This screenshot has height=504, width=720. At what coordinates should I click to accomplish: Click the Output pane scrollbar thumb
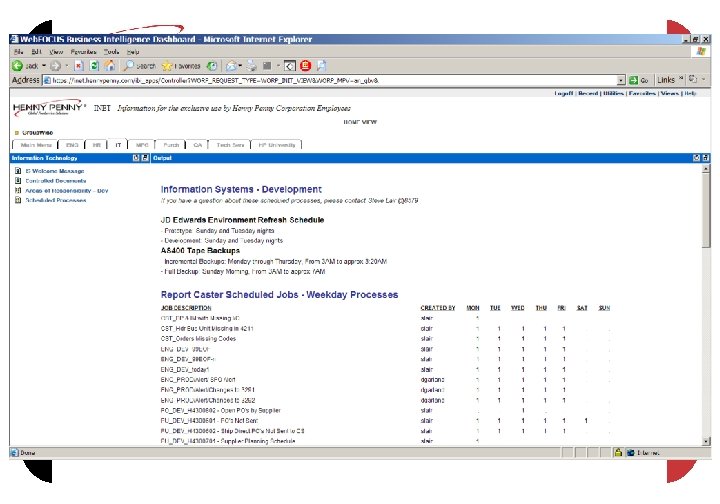click(706, 211)
